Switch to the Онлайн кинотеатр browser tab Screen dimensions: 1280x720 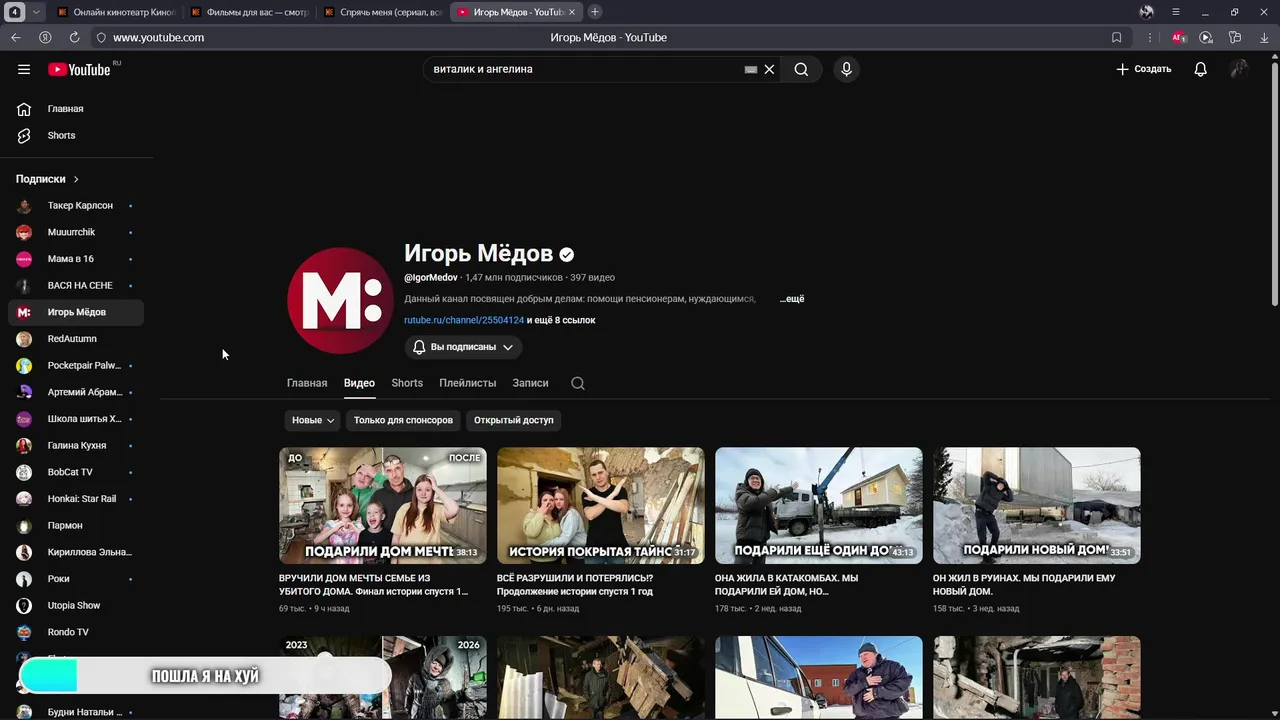pos(116,12)
